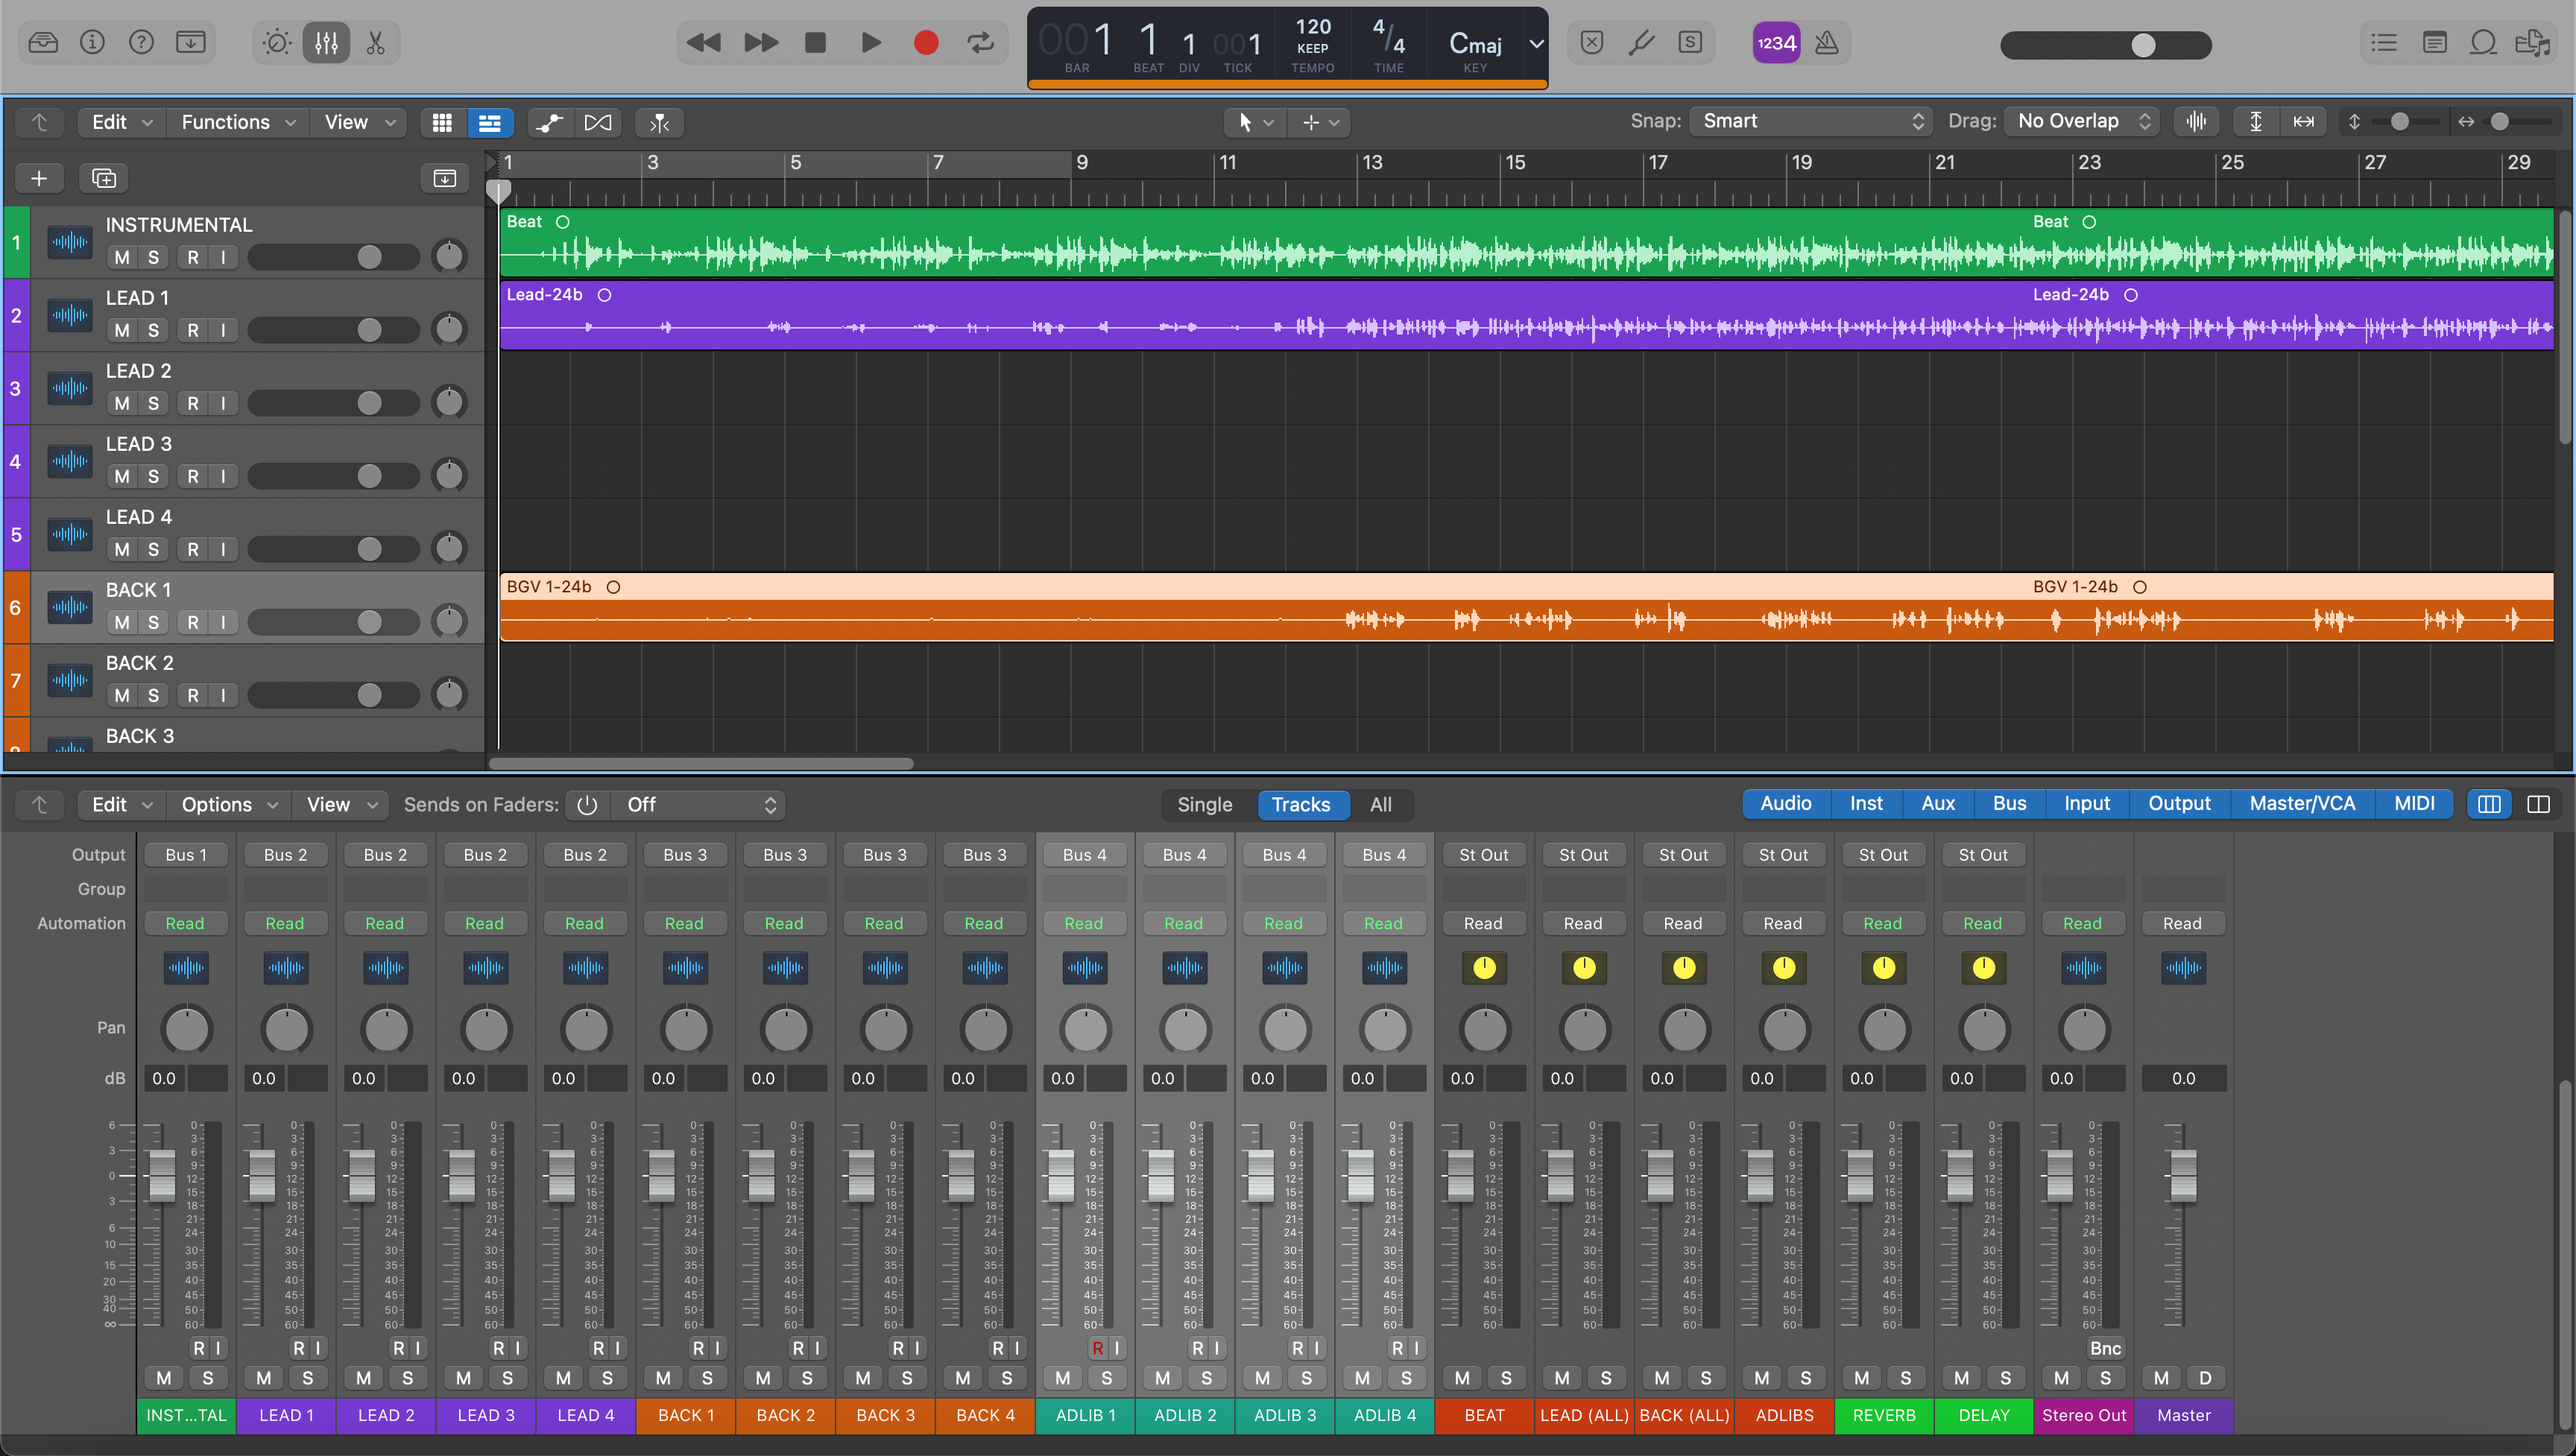Filter the mixer to show Bus channels

[2009, 803]
